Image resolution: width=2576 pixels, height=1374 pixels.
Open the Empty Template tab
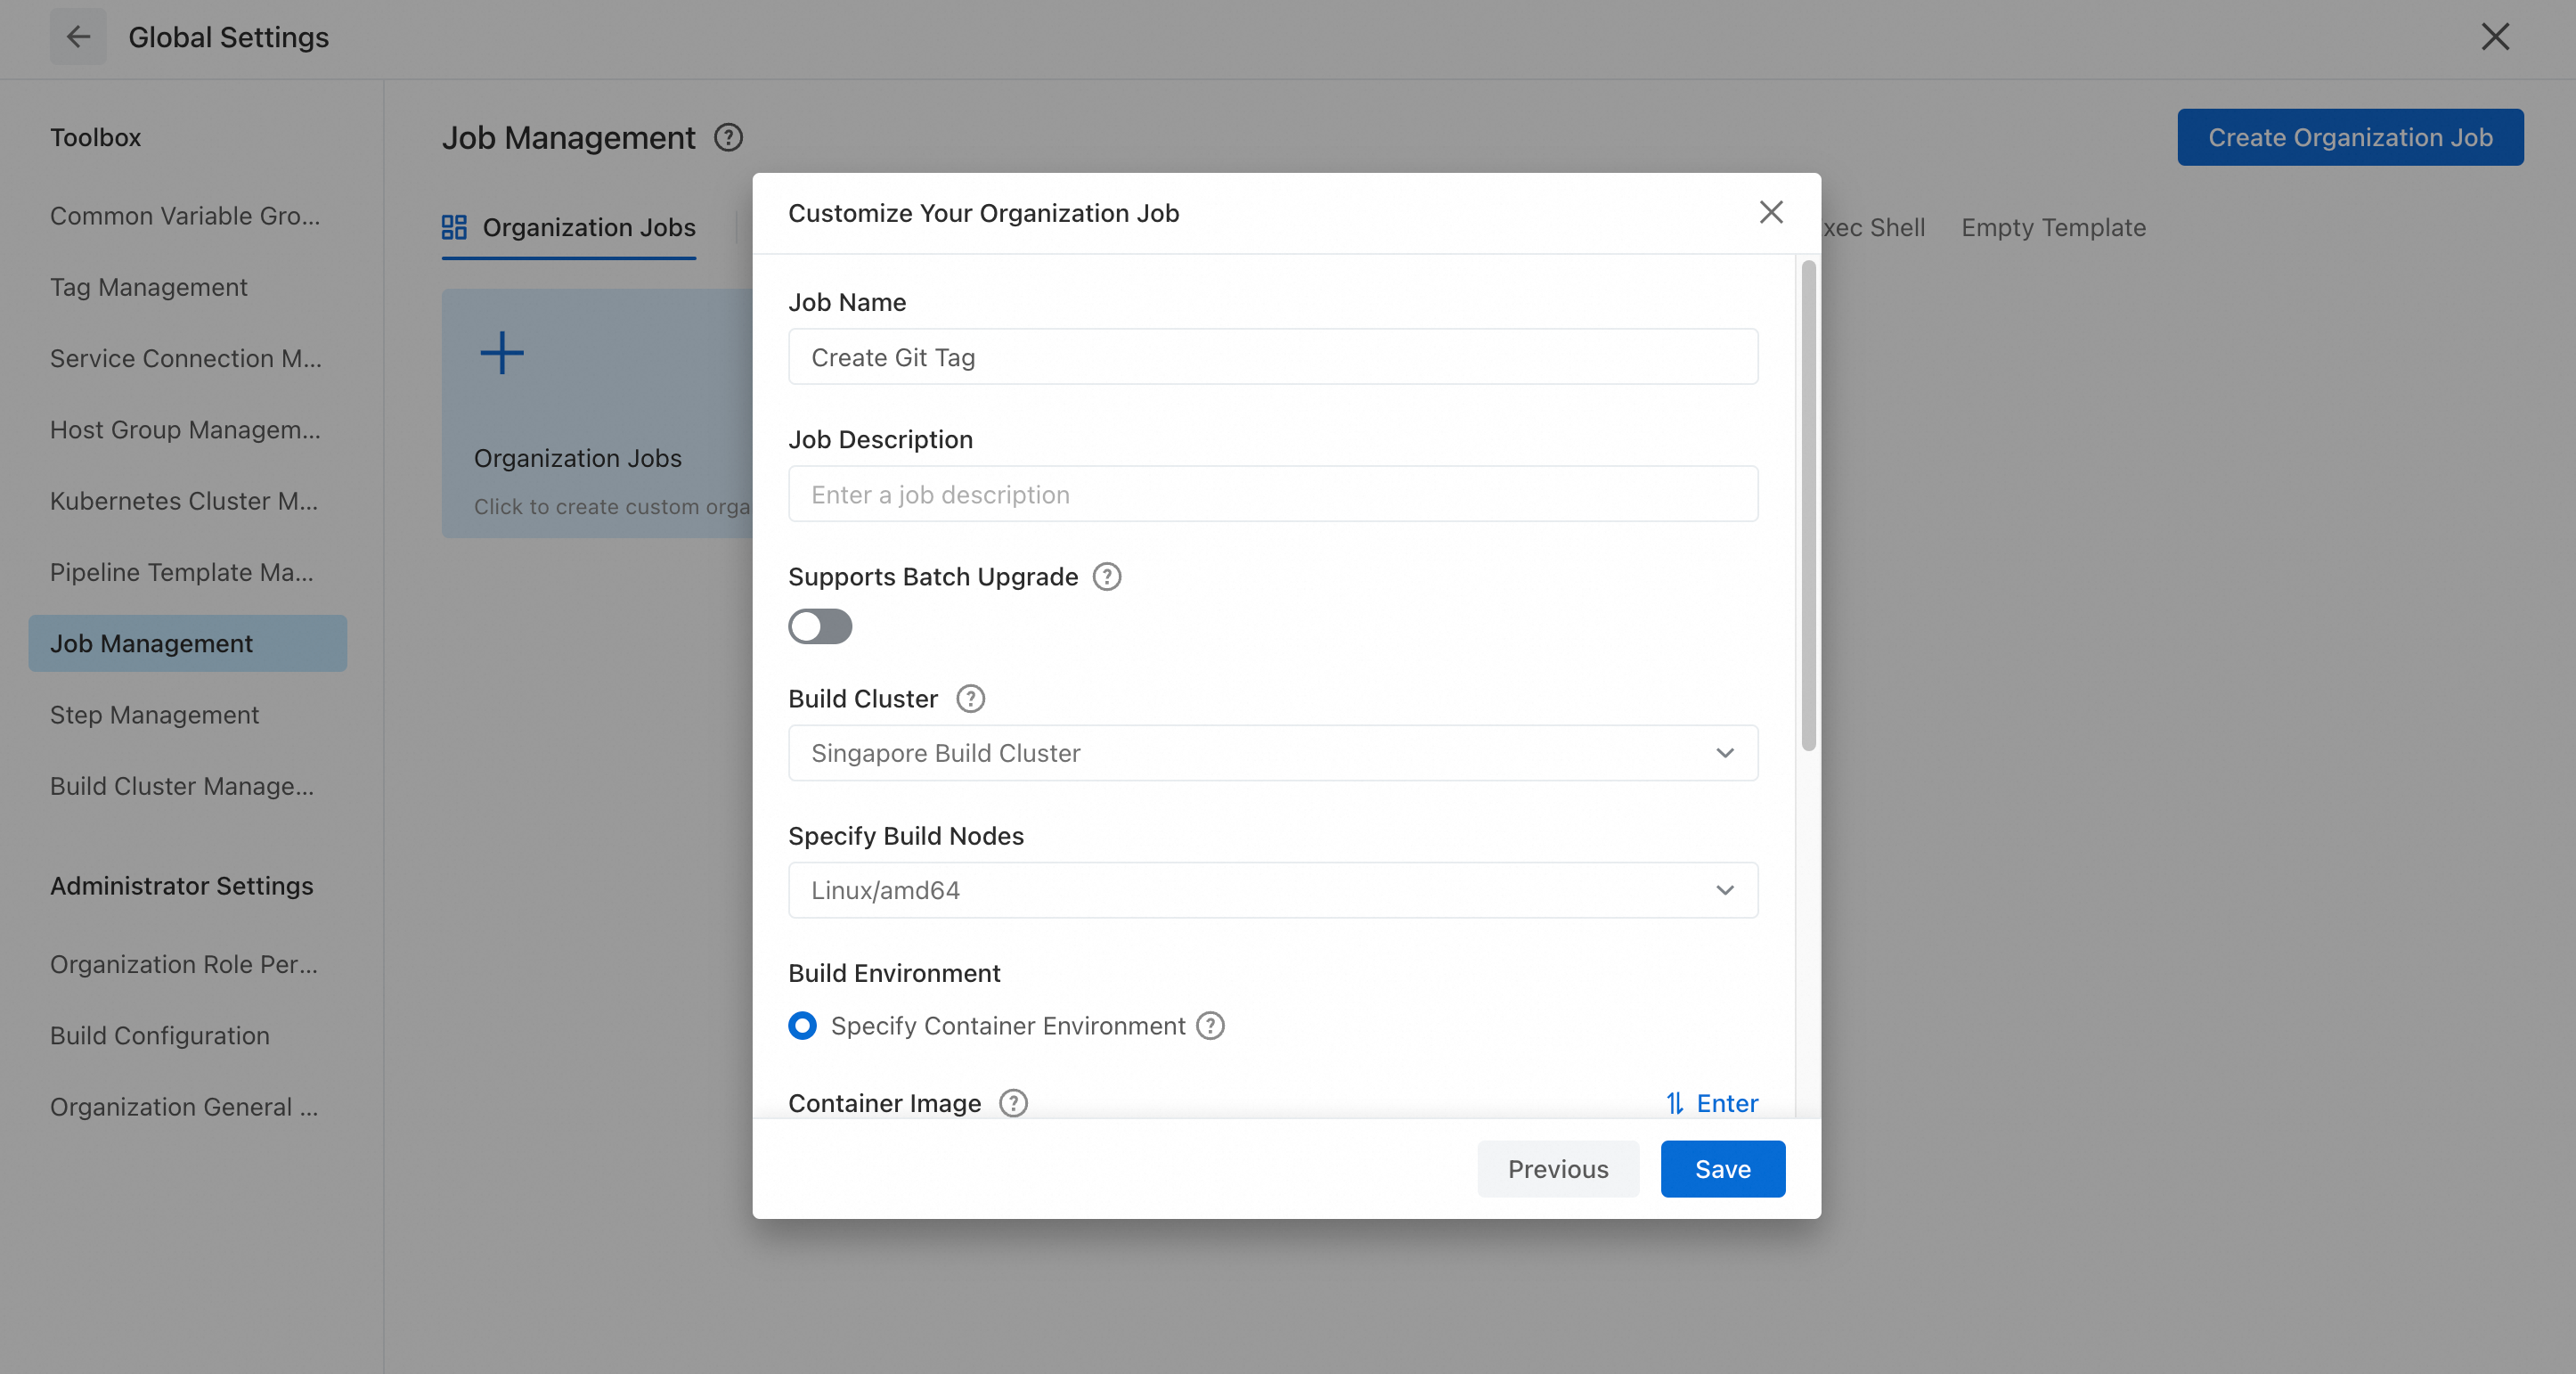pyautogui.click(x=2053, y=228)
